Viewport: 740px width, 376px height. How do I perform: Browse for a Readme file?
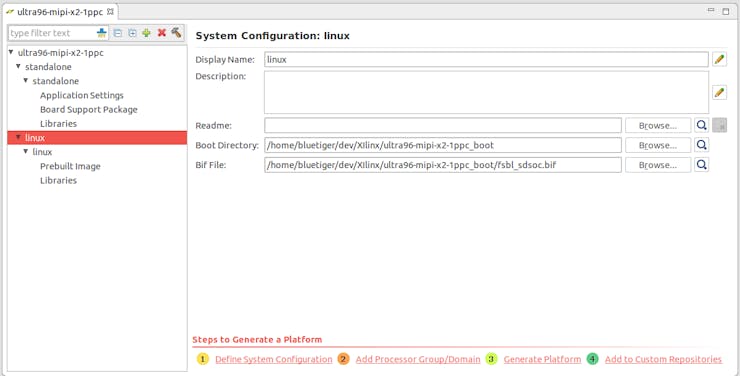point(658,125)
